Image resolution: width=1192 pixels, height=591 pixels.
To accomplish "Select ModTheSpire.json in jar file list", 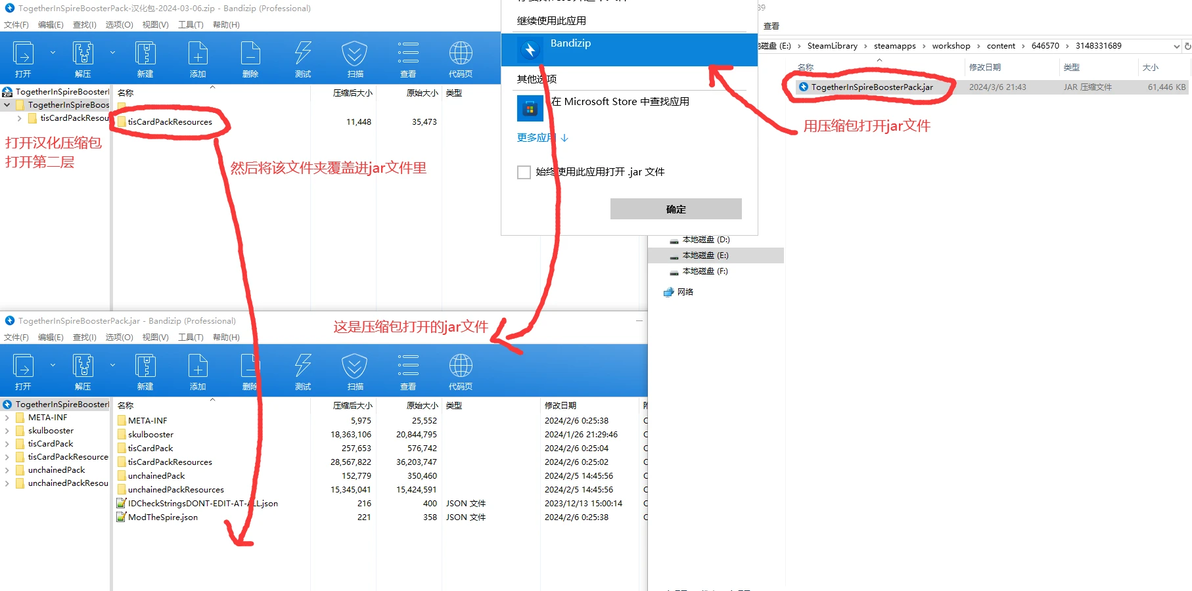I will coord(163,517).
